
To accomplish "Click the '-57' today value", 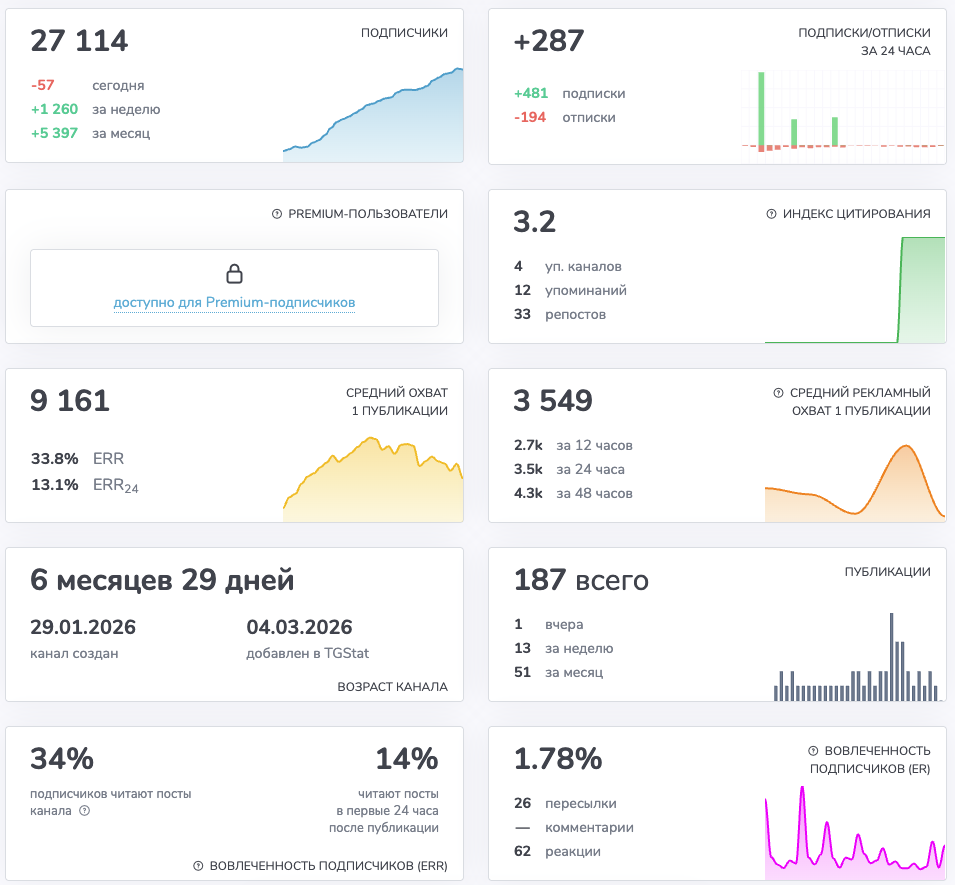I will click(x=43, y=85).
